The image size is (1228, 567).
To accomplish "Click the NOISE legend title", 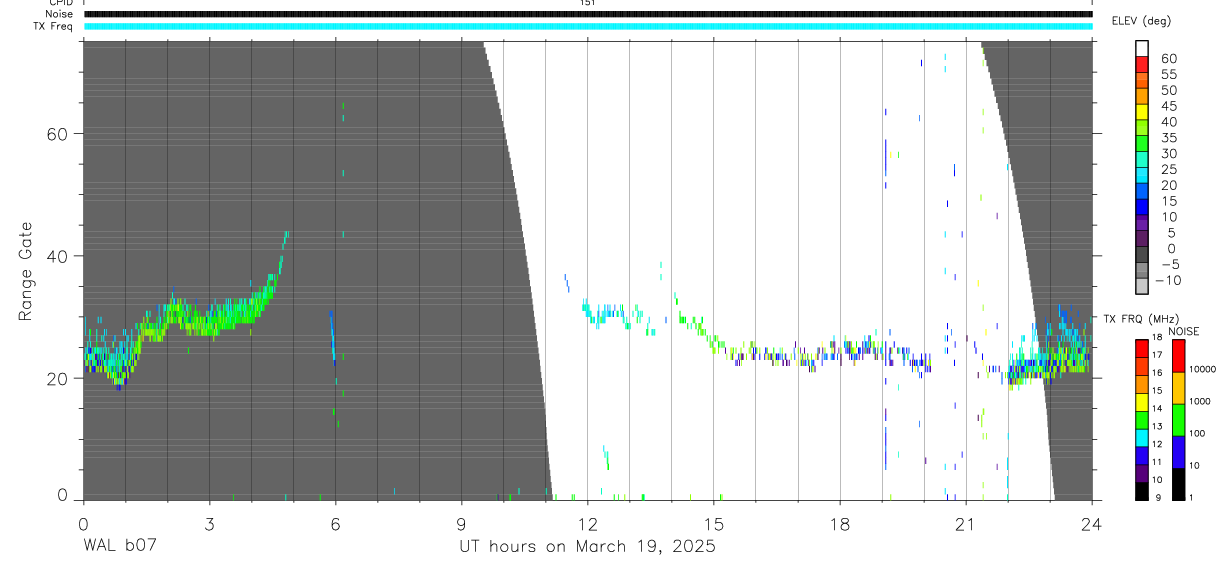I will [x=1184, y=331].
